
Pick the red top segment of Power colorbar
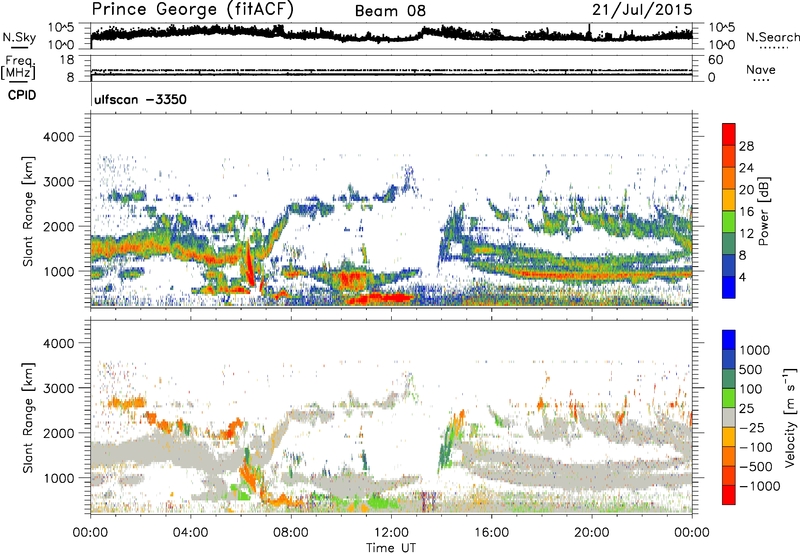(729, 134)
